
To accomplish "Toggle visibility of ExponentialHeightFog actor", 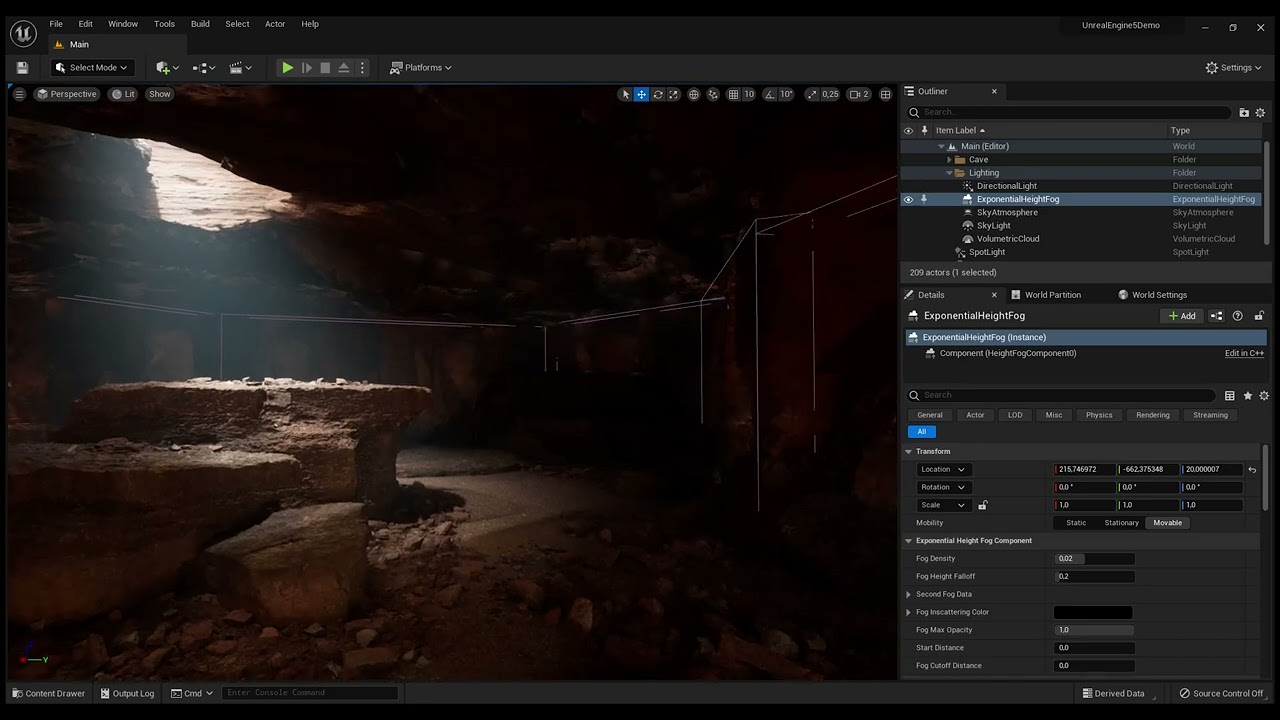I will tap(908, 199).
